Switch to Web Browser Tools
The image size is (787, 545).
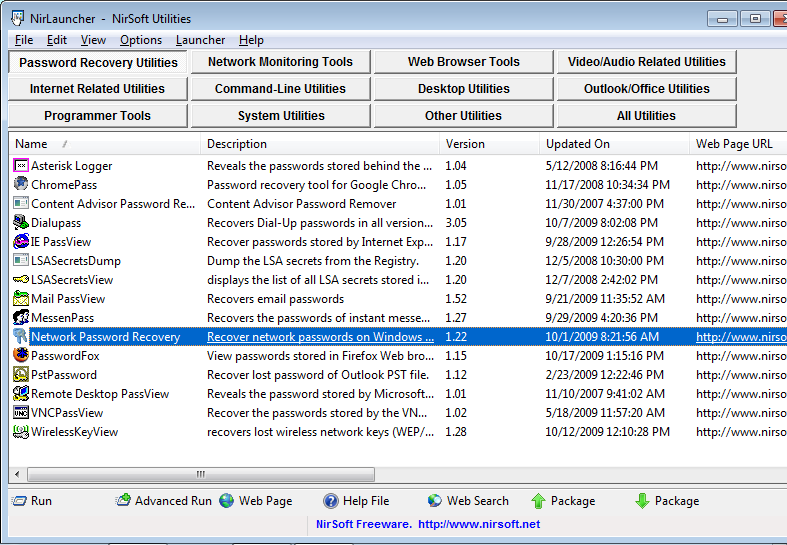464,62
